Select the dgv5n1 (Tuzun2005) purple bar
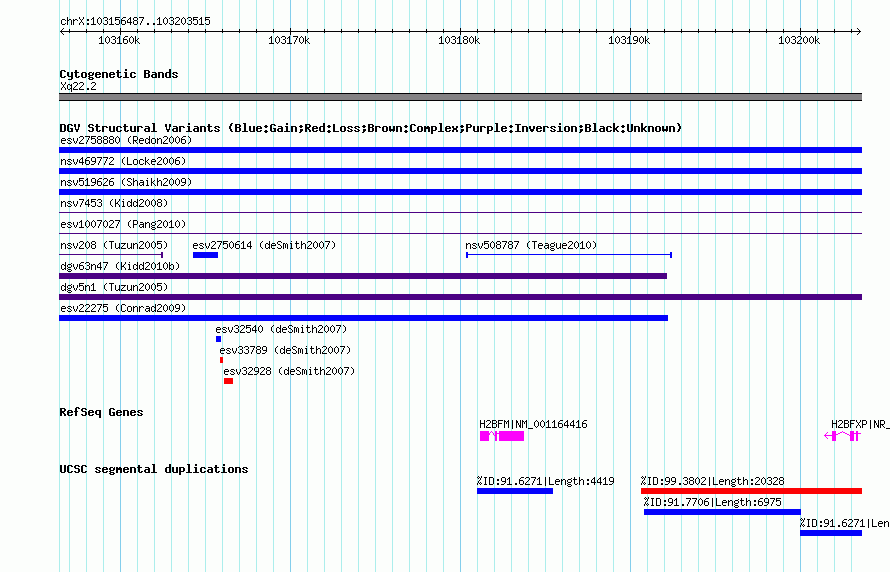This screenshot has width=890, height=572. (x=460, y=297)
